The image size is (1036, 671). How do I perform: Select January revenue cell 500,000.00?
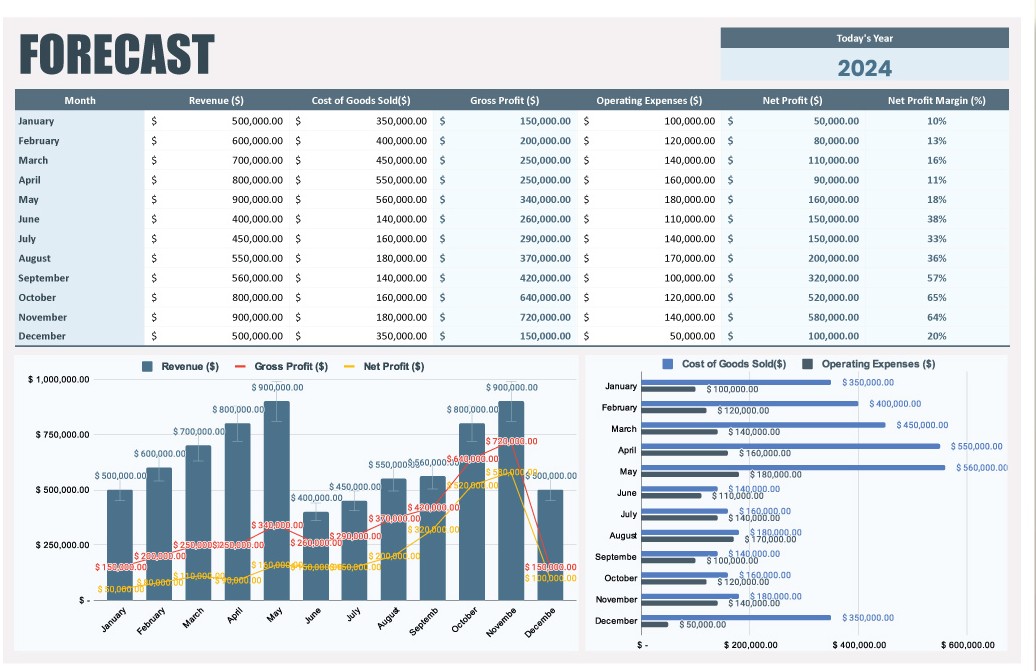point(217,121)
